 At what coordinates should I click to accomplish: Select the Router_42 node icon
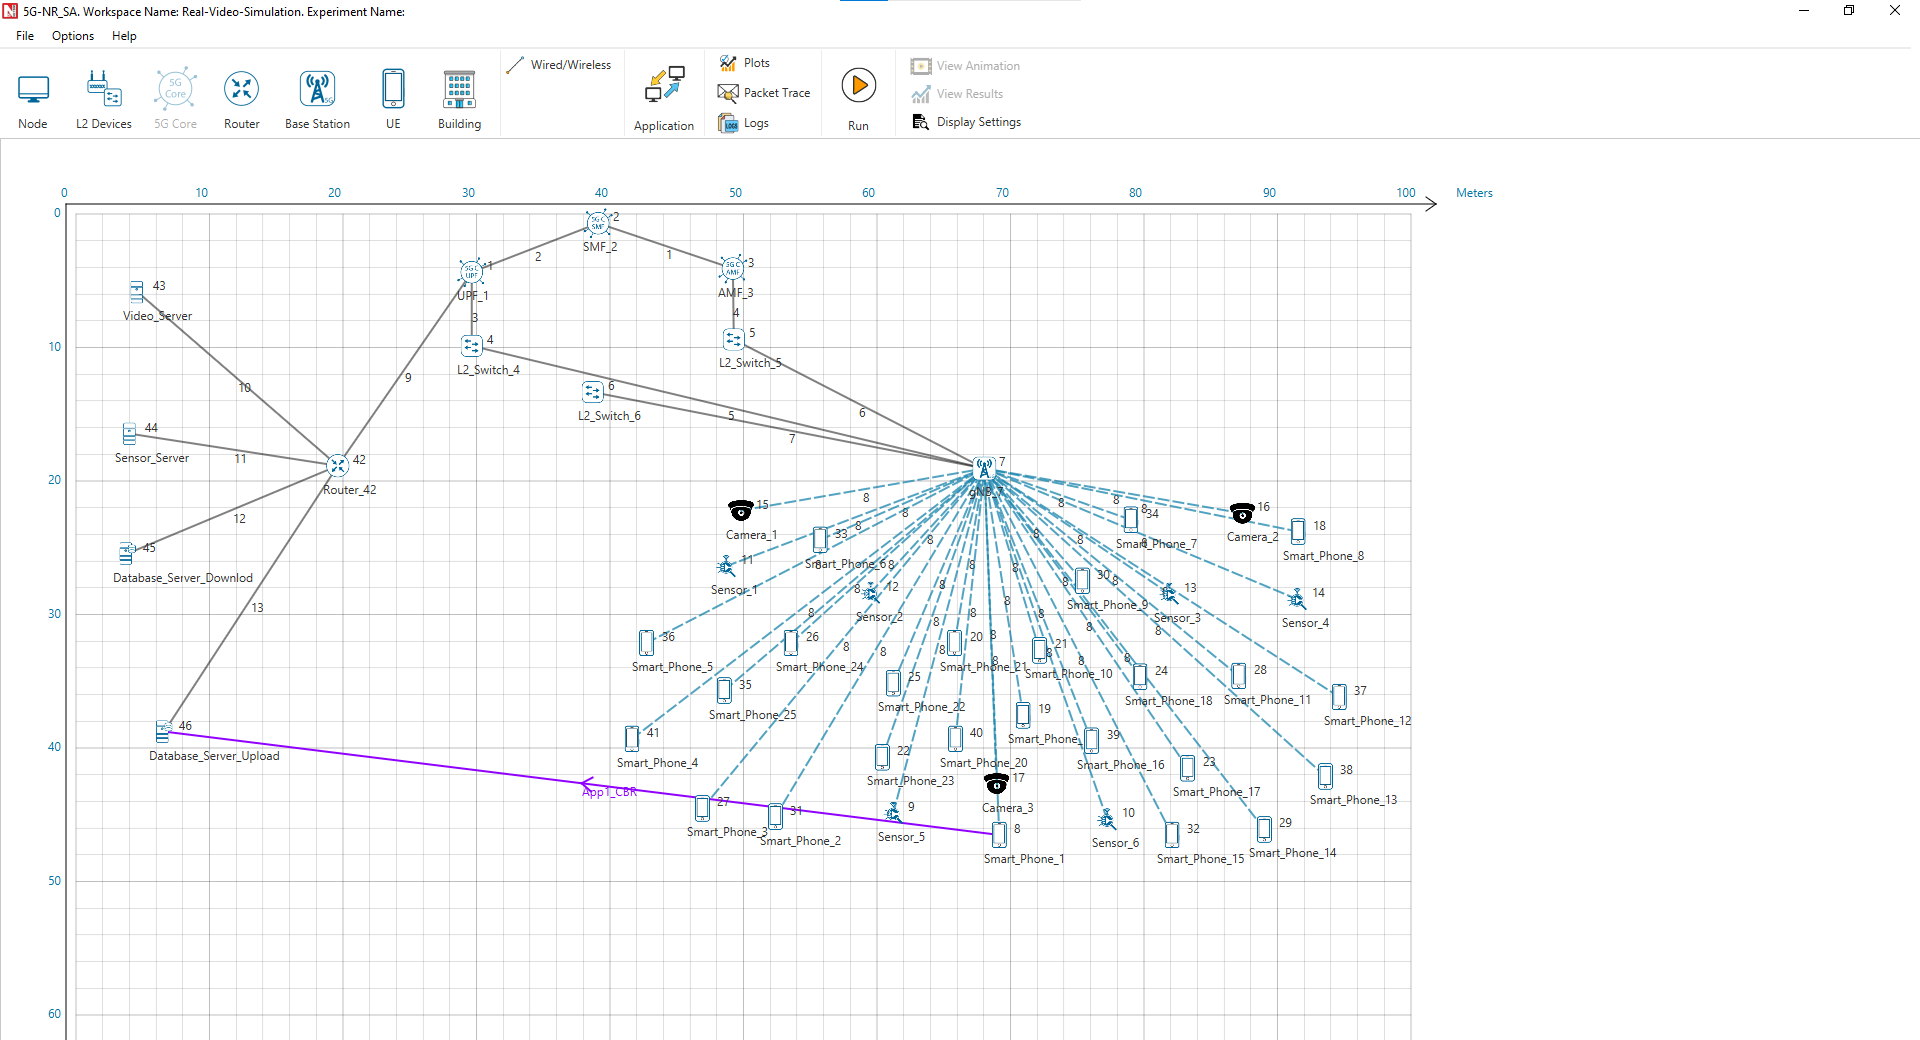click(338, 466)
